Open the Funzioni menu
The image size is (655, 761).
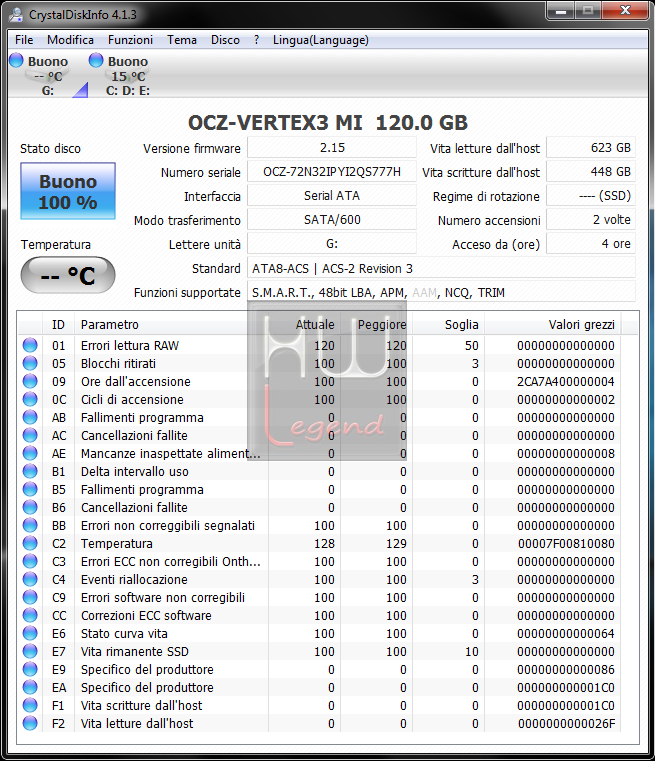click(x=130, y=40)
